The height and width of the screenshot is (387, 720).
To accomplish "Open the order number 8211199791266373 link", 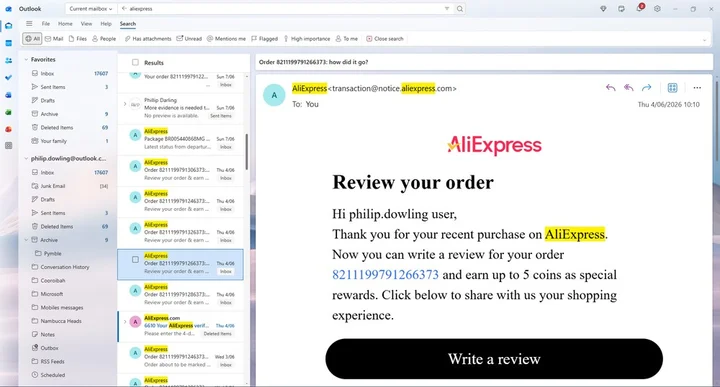I will click(385, 275).
